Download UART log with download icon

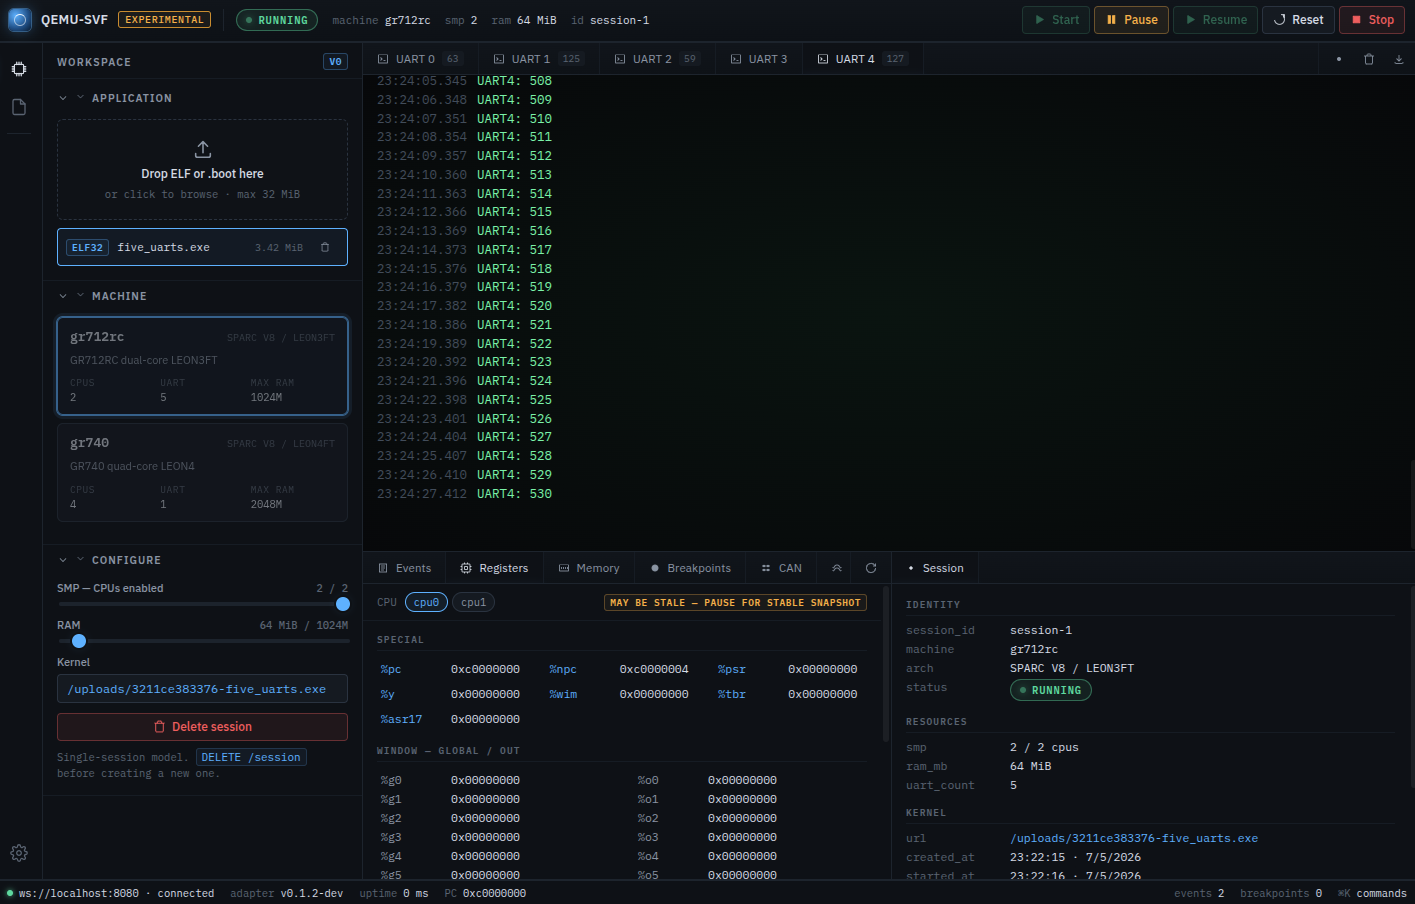pyautogui.click(x=1399, y=59)
